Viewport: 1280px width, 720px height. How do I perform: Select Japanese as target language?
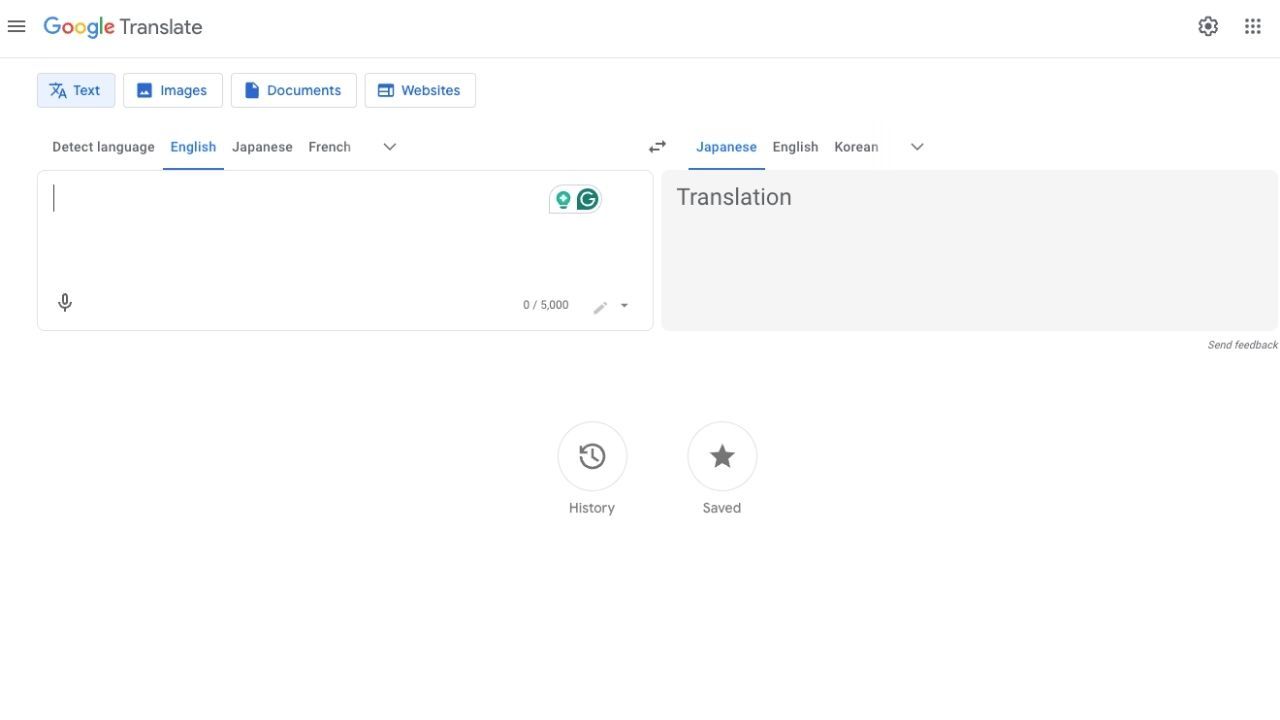[726, 147]
